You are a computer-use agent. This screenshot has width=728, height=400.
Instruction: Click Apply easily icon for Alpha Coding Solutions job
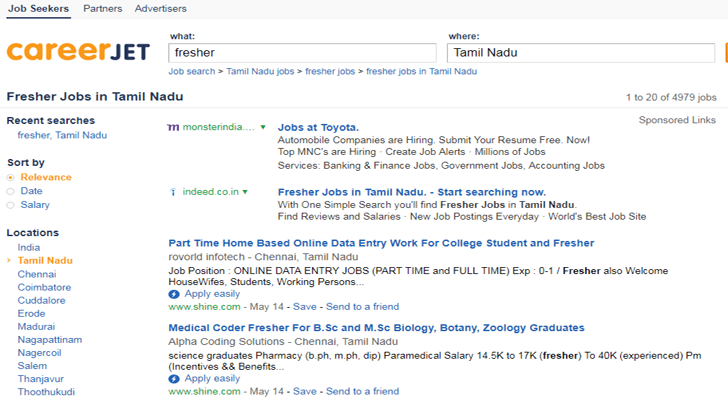tap(174, 379)
